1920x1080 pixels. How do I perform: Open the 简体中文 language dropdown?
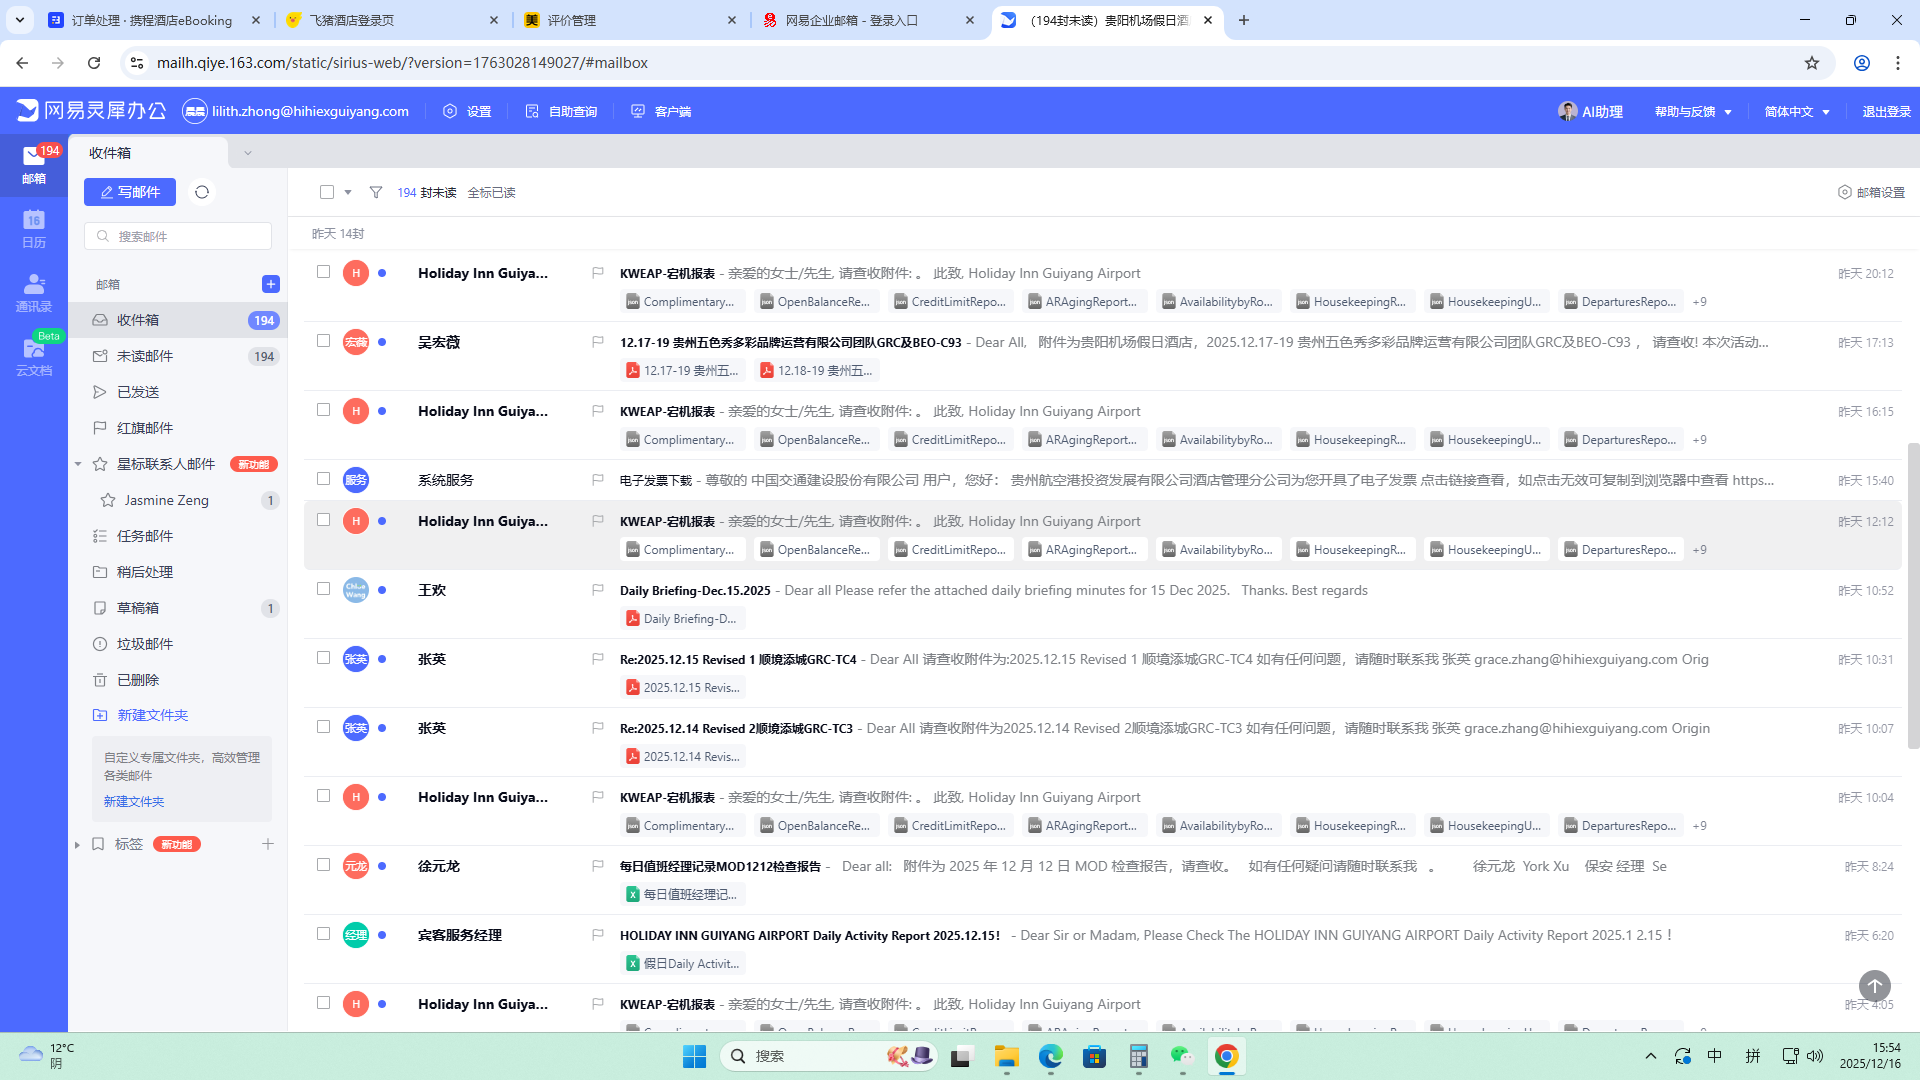[1797, 111]
